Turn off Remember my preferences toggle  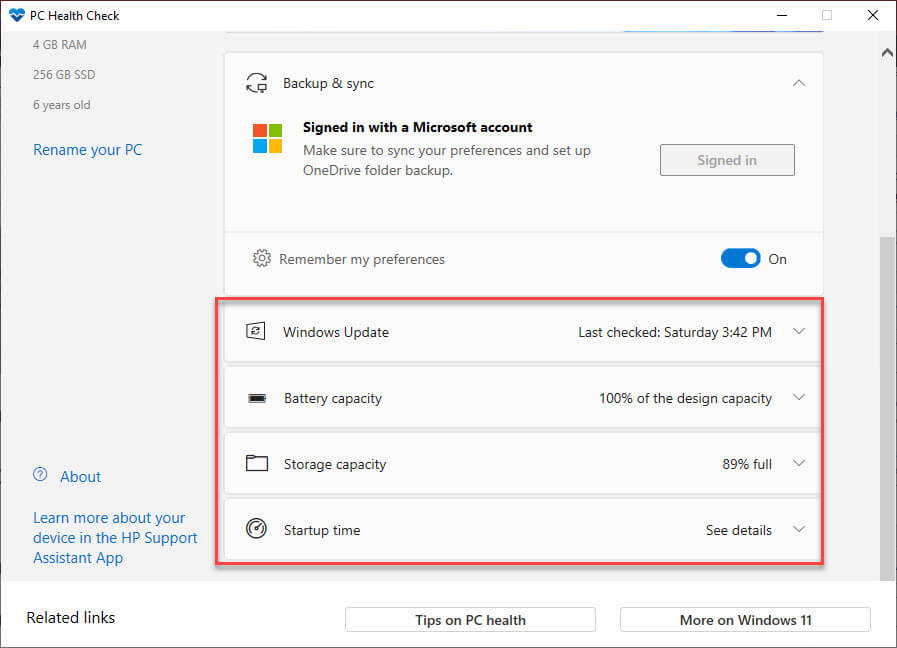coord(740,259)
